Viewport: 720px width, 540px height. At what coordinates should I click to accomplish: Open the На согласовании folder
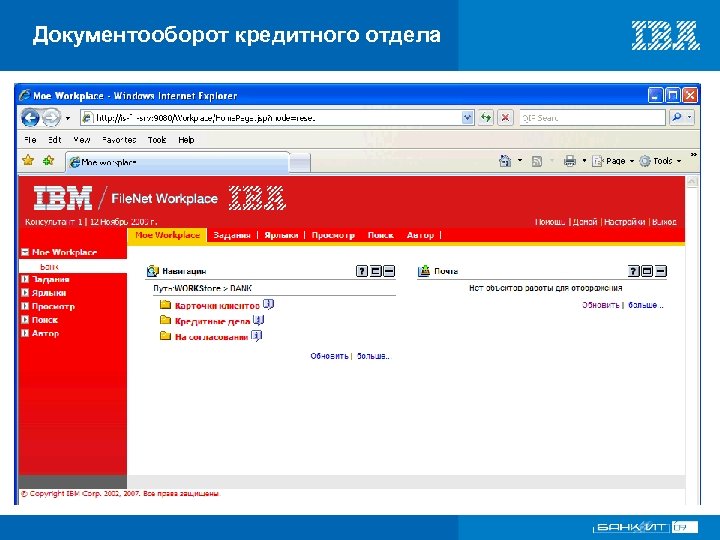pos(211,337)
